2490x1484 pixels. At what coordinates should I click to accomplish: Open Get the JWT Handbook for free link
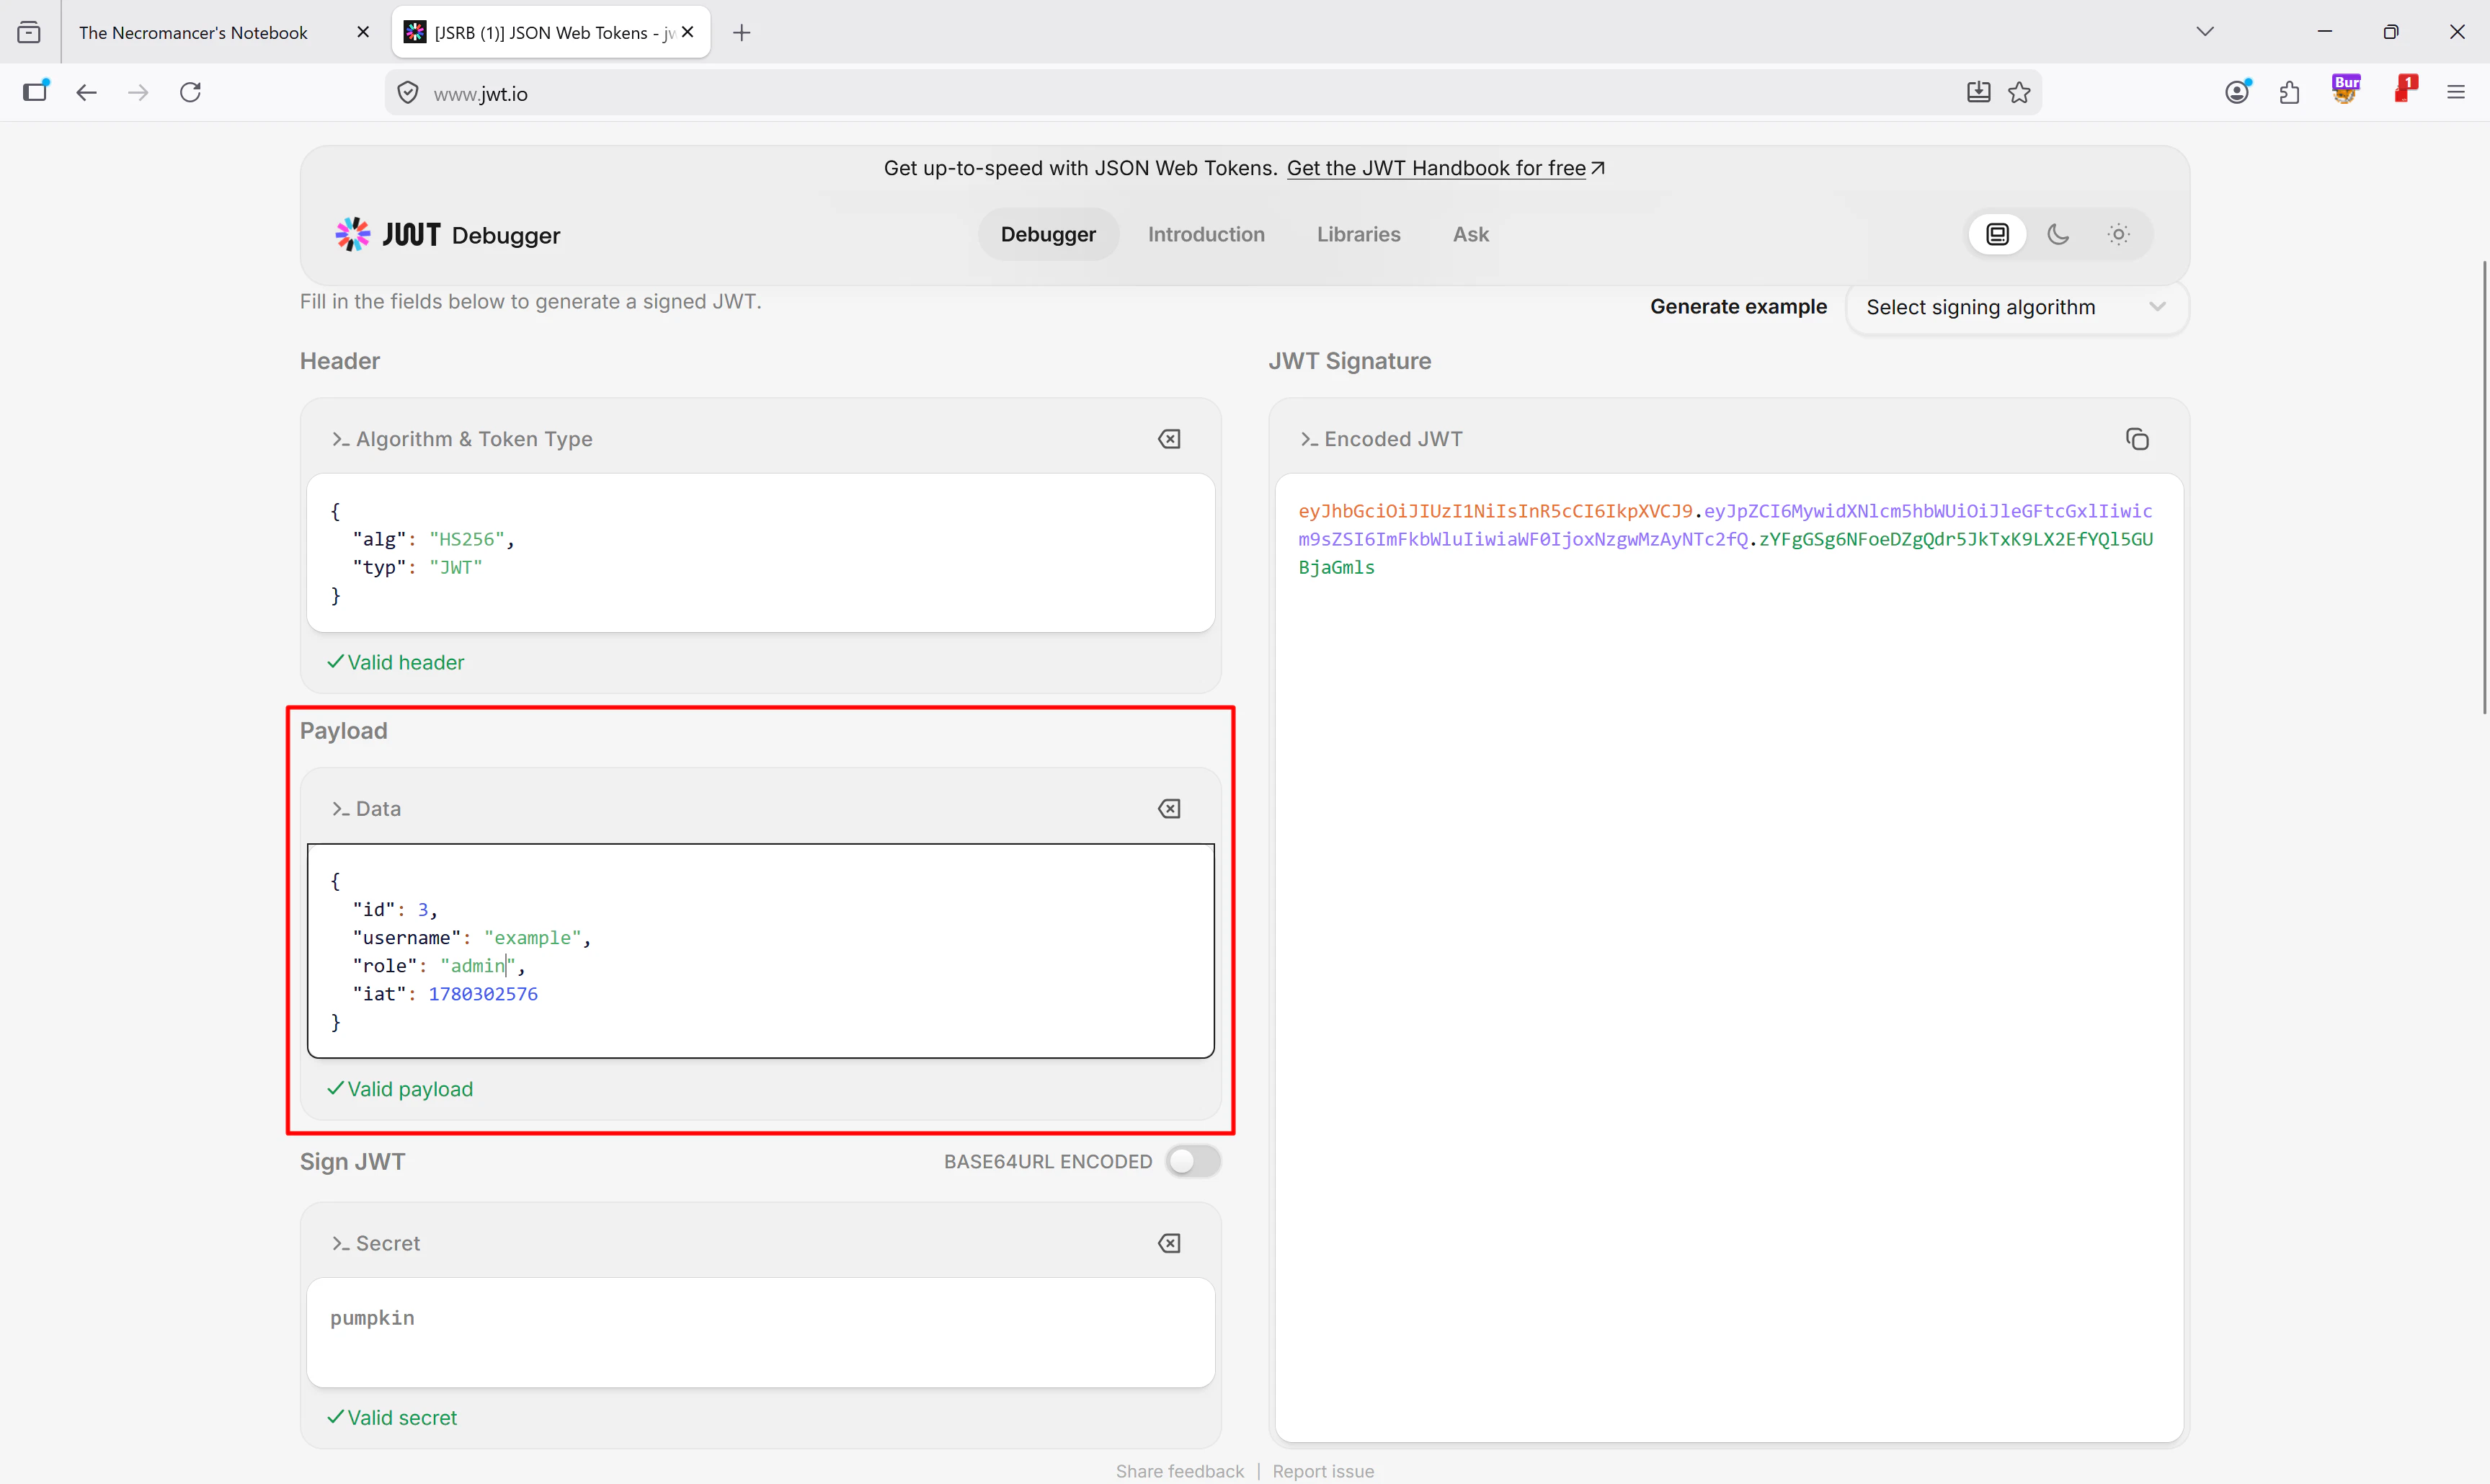[x=1446, y=168]
